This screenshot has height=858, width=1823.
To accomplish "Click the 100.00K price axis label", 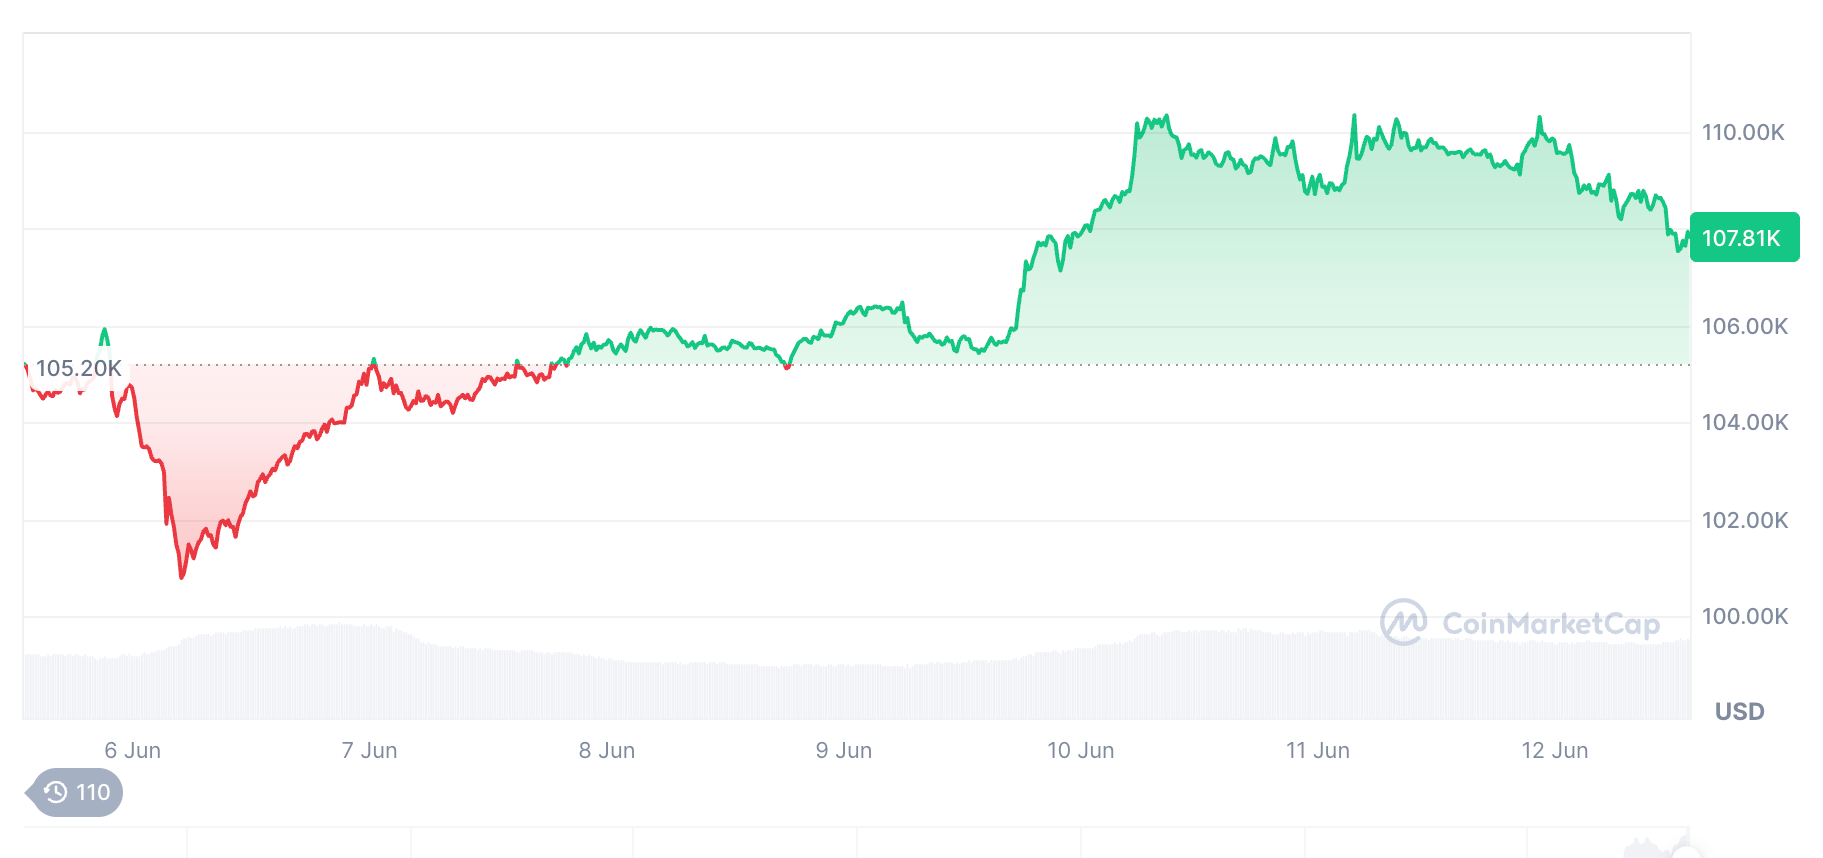I will [x=1744, y=616].
